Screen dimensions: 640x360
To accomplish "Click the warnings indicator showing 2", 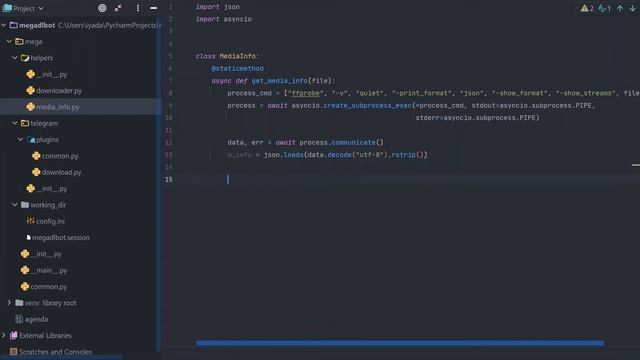I will (587, 8).
